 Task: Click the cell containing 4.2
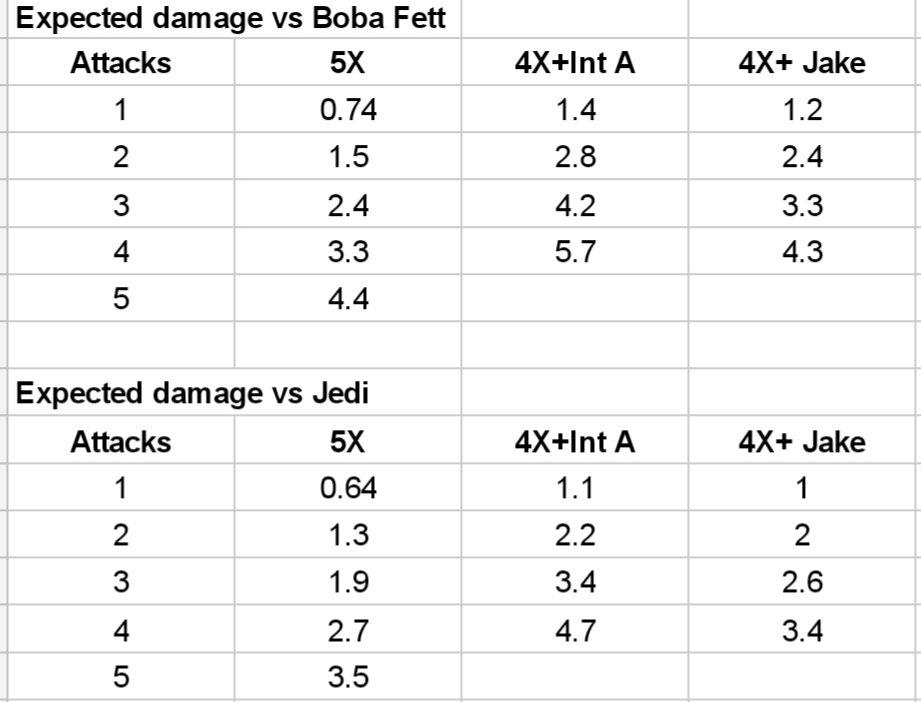point(575,205)
